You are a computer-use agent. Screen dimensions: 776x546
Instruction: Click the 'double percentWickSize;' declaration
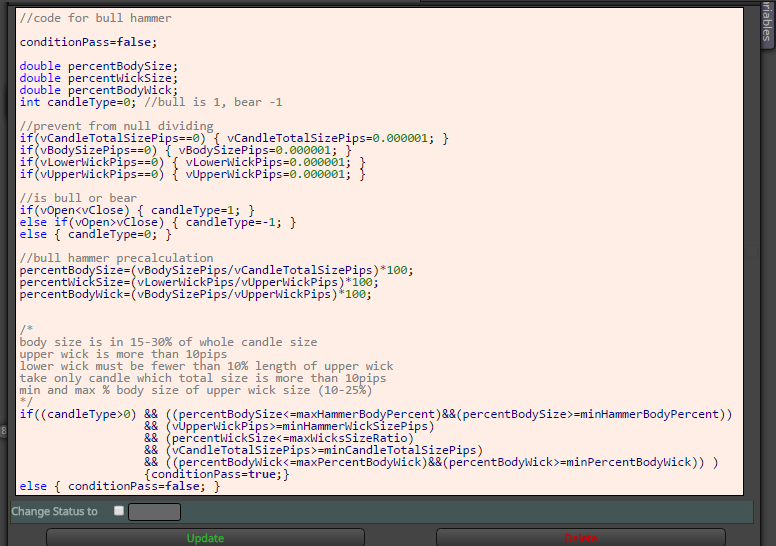click(98, 78)
